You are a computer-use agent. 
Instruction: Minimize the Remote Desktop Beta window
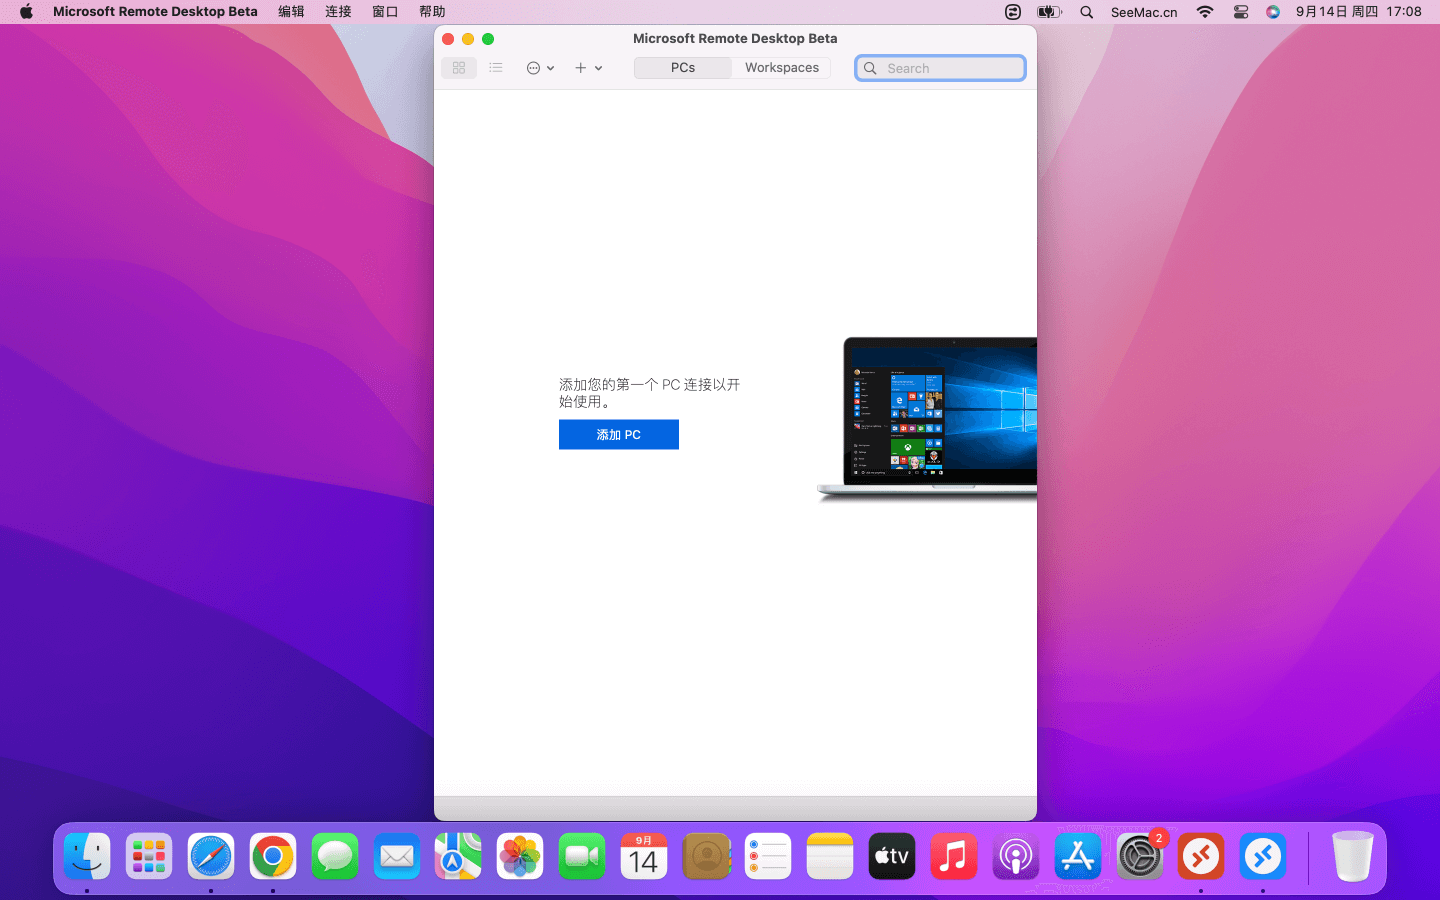[468, 39]
